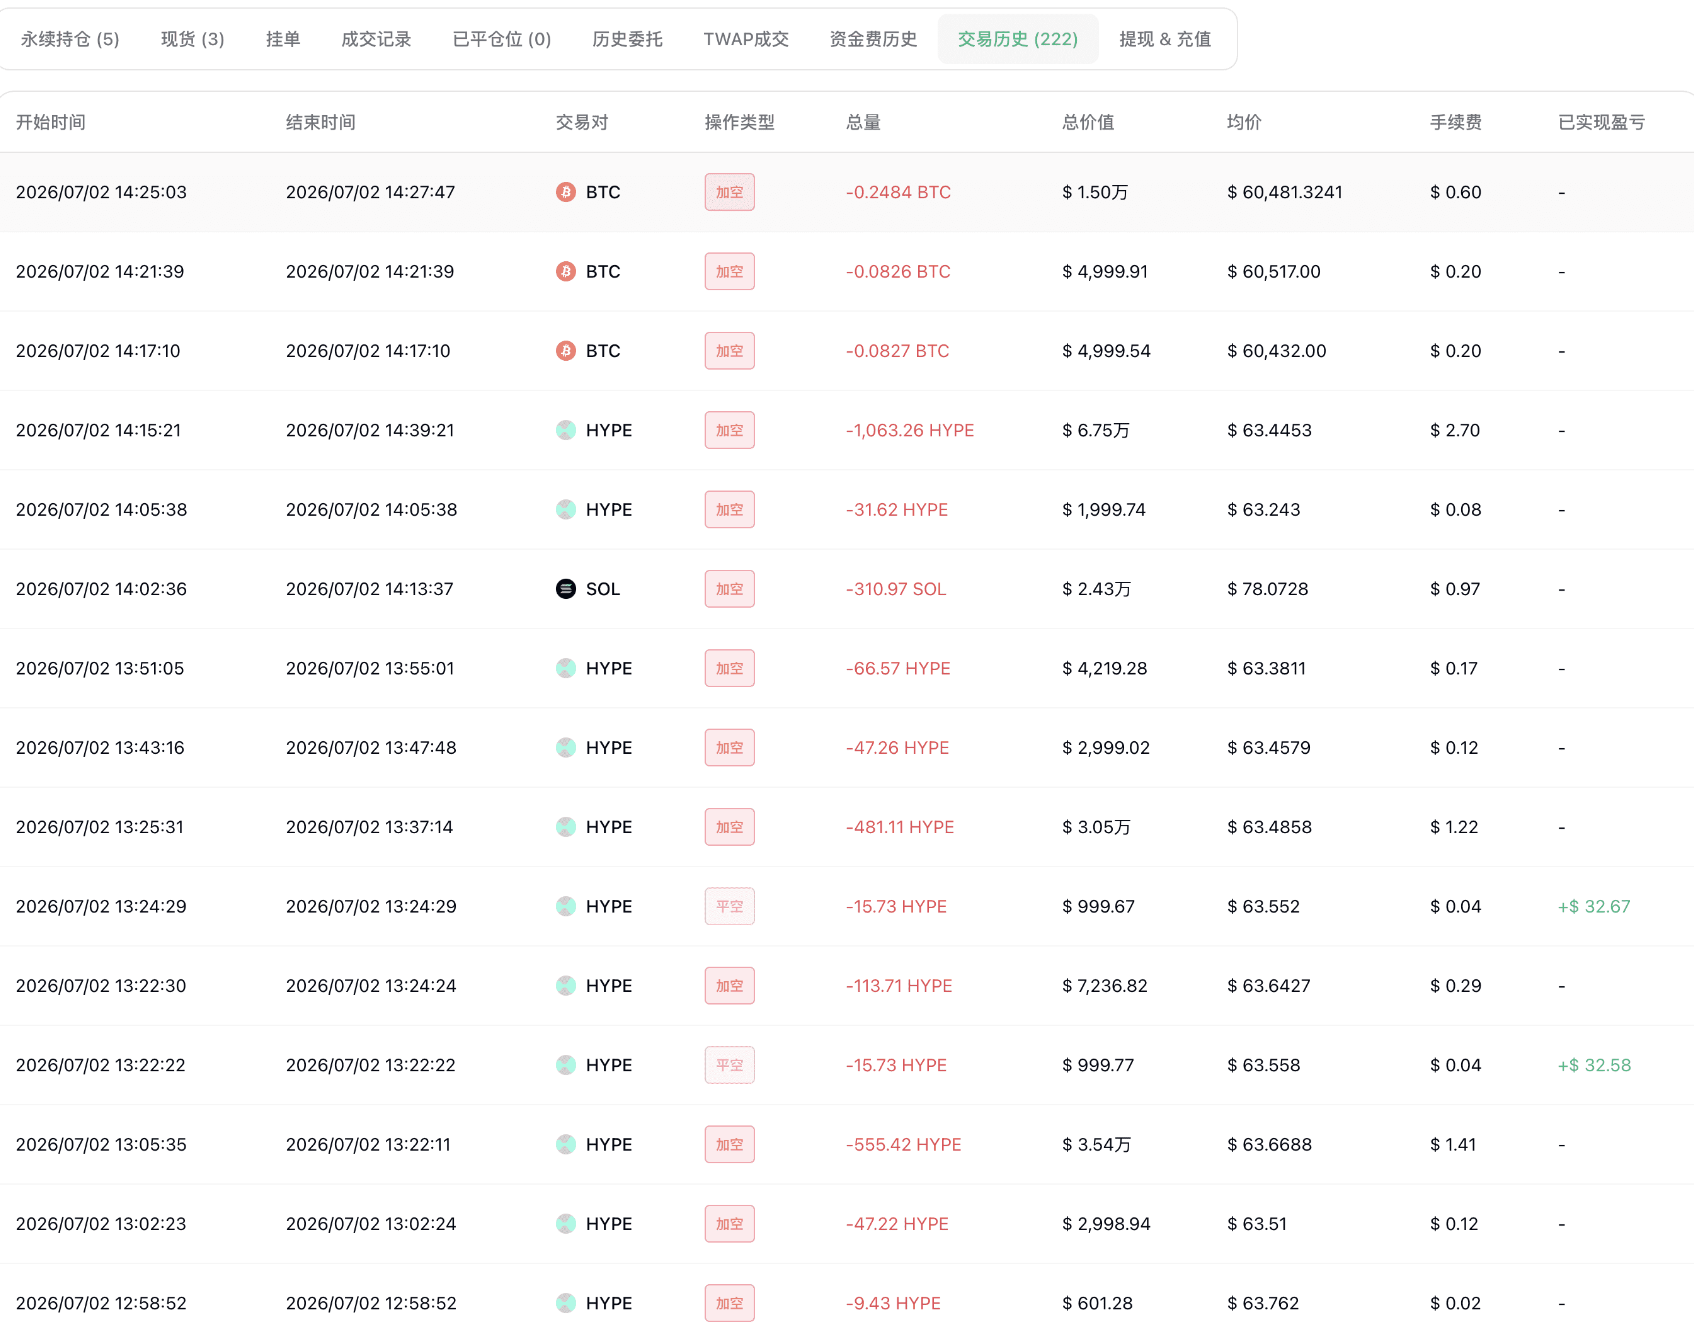
Task: Click the total value $ 7,236.82
Action: [x=1105, y=985]
